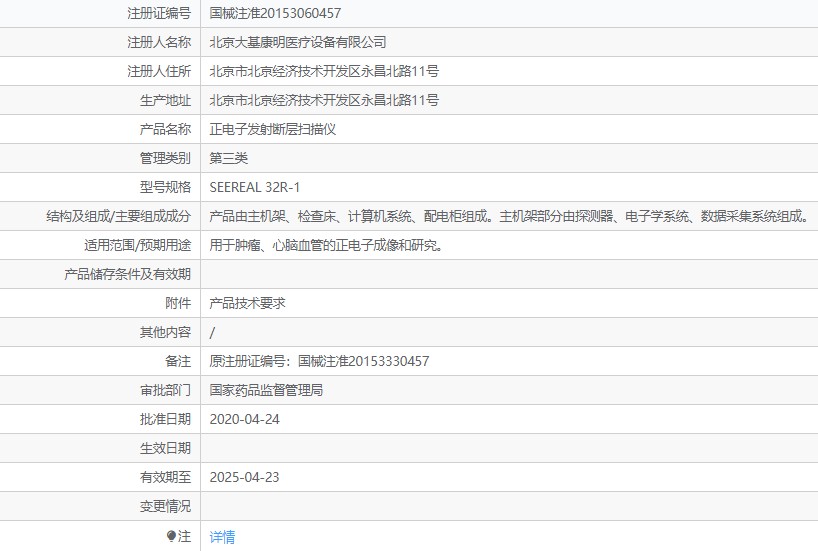Select company name 北京大基康明医疗设备有限公司

[x=298, y=42]
